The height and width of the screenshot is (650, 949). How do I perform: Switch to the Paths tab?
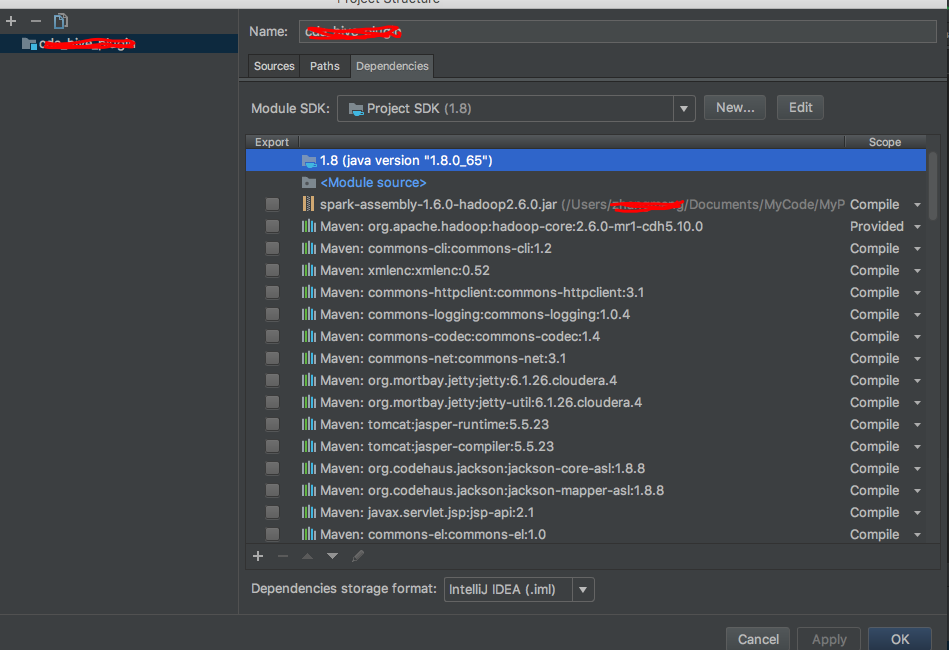(x=324, y=66)
